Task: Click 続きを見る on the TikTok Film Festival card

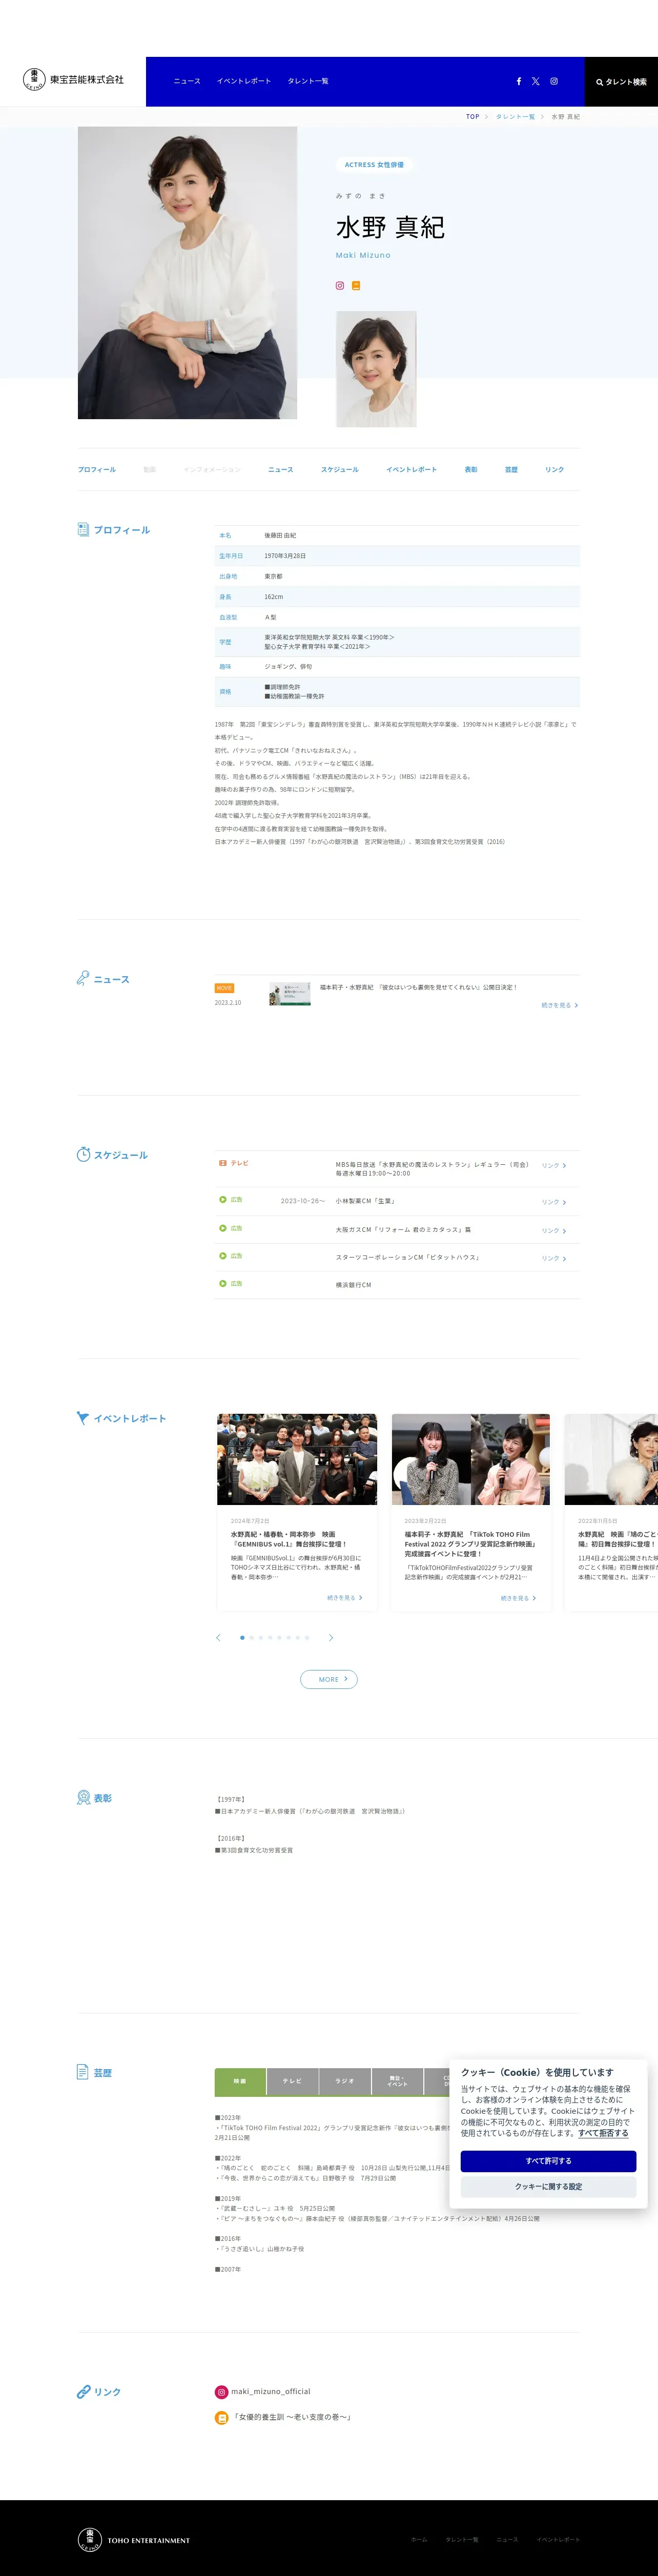Action: point(519,1598)
